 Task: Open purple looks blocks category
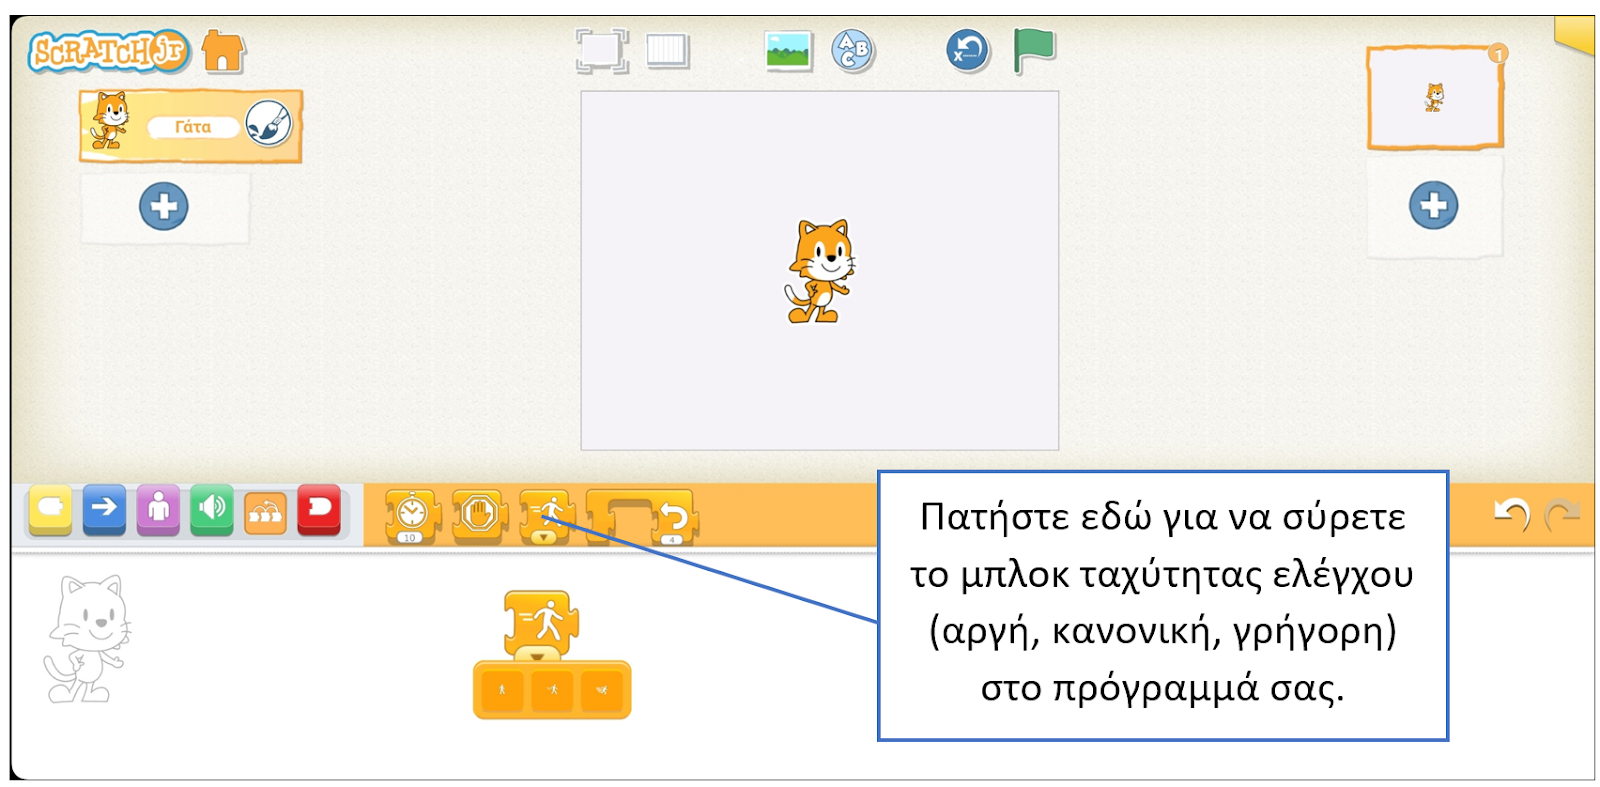coord(158,510)
